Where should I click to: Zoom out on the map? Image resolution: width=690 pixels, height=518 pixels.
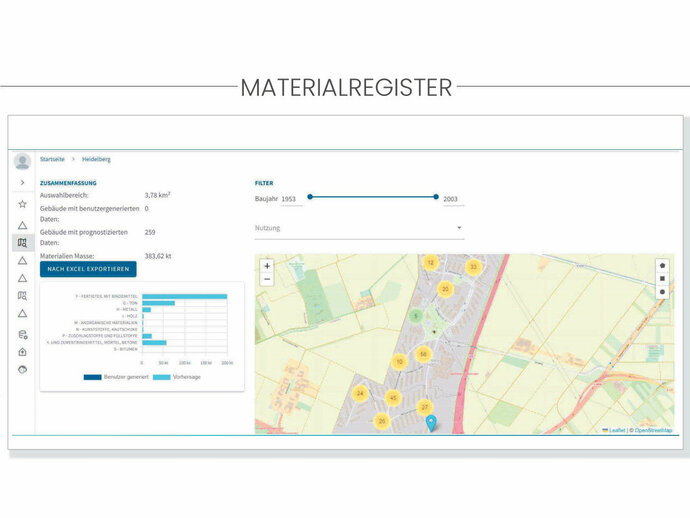(267, 280)
